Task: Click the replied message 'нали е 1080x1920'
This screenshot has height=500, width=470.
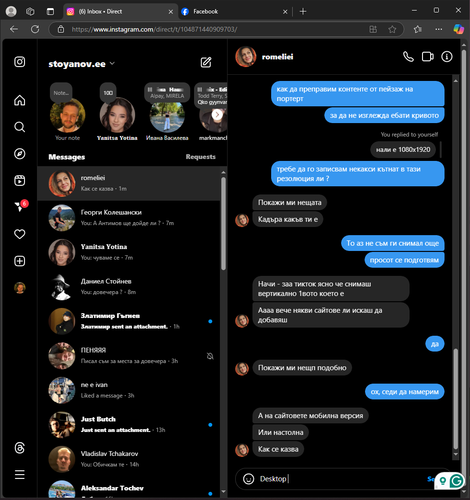Action: 403,150
